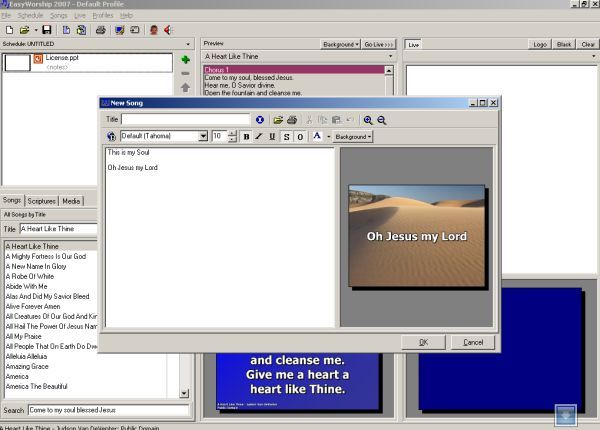This screenshot has width=600, height=430.
Task: Zoom in with the magnifier plus icon
Action: (x=368, y=120)
